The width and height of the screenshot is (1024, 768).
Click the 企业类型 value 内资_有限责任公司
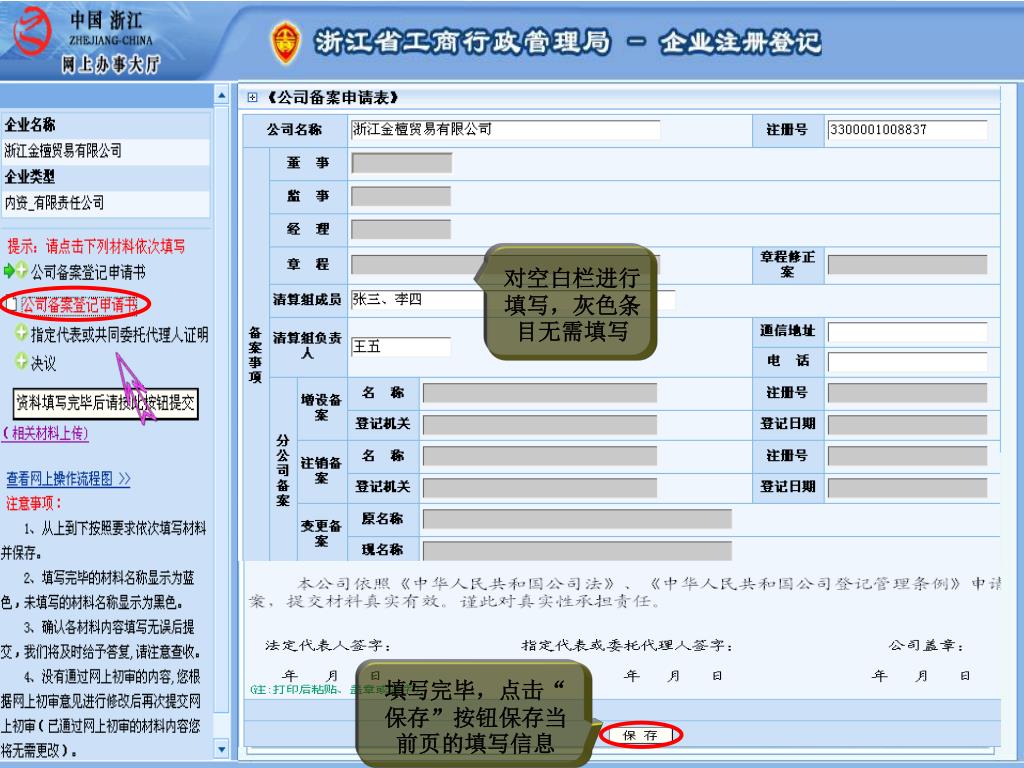(54, 202)
